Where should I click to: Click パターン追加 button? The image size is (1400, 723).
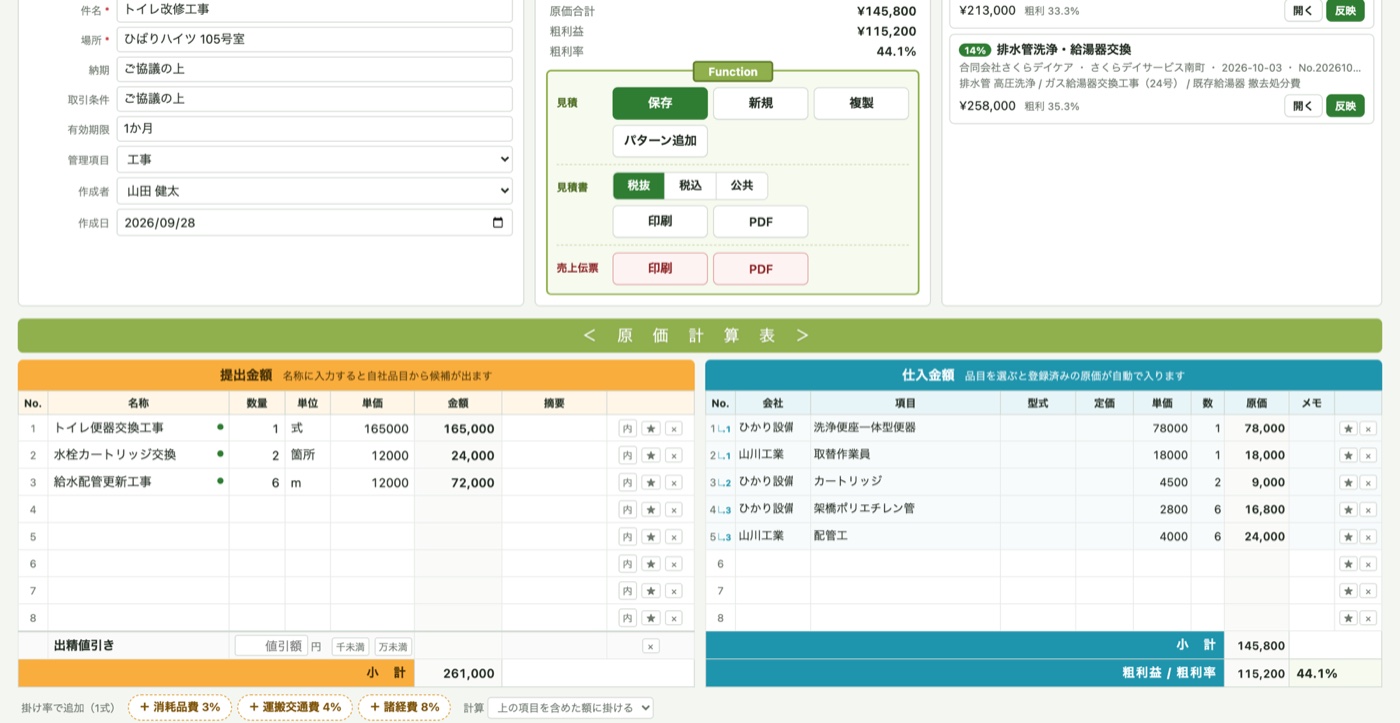click(x=660, y=141)
